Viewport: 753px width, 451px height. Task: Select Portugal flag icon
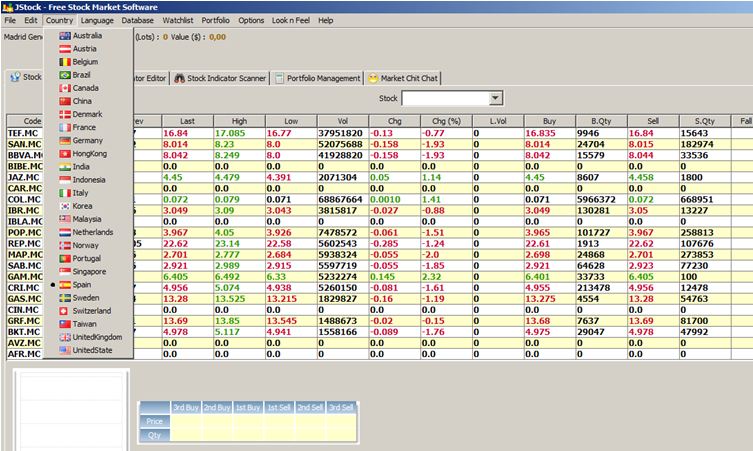pyautogui.click(x=65, y=258)
